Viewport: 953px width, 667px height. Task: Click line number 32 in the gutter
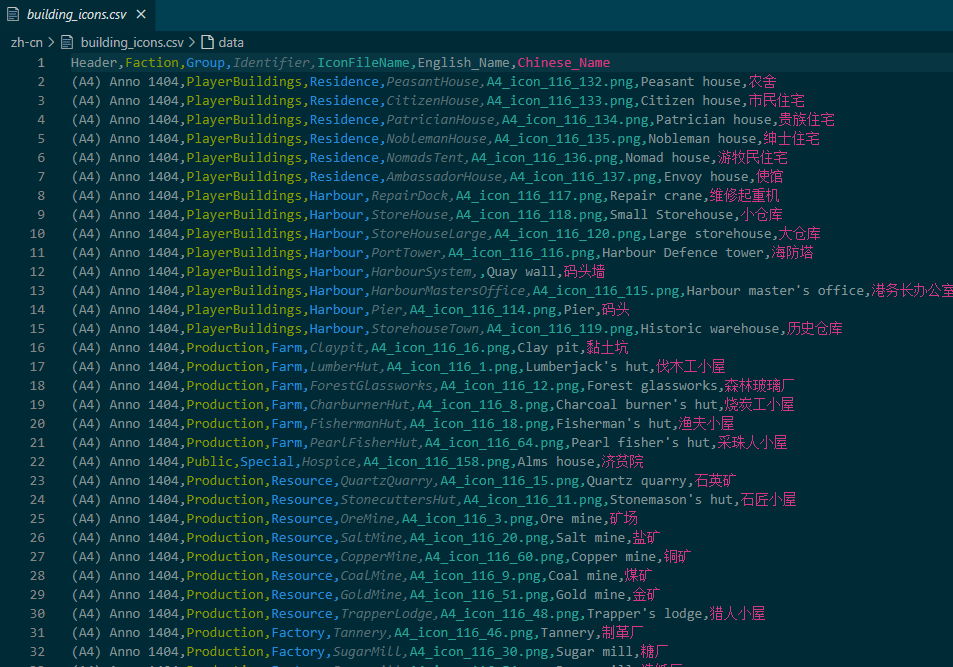point(37,652)
